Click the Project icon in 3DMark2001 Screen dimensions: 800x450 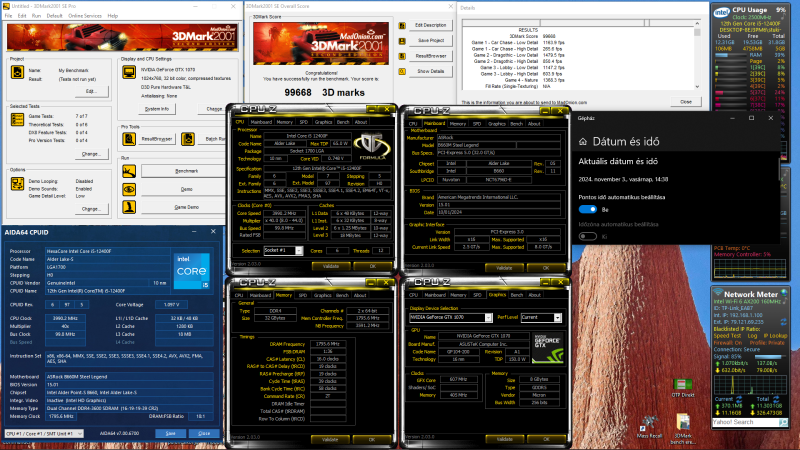pos(17,72)
